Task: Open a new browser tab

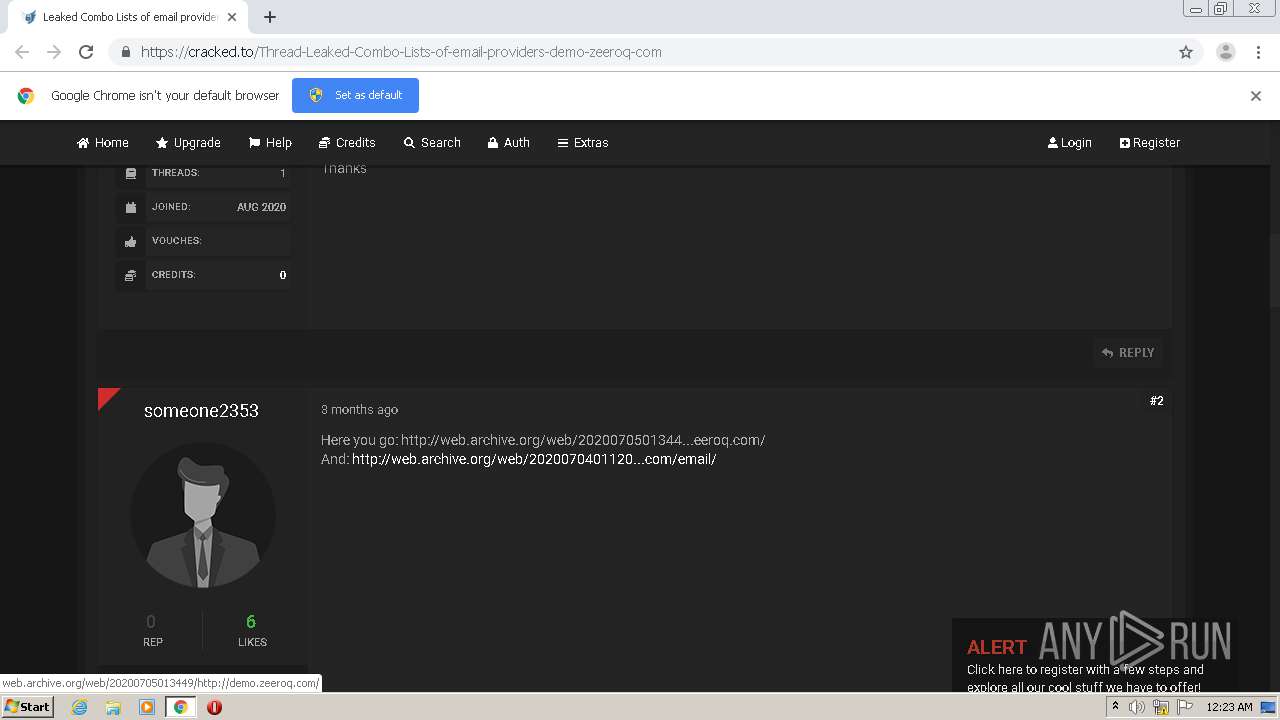Action: pyautogui.click(x=270, y=17)
